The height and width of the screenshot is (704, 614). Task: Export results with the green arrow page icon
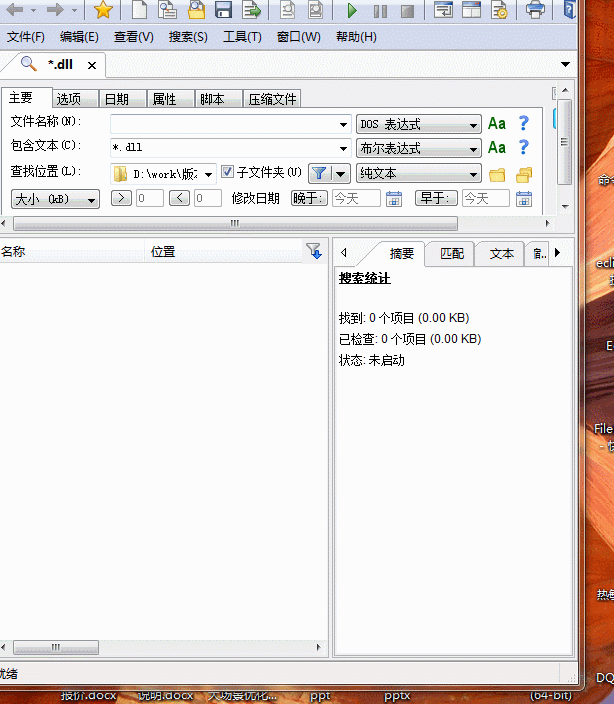coord(251,10)
